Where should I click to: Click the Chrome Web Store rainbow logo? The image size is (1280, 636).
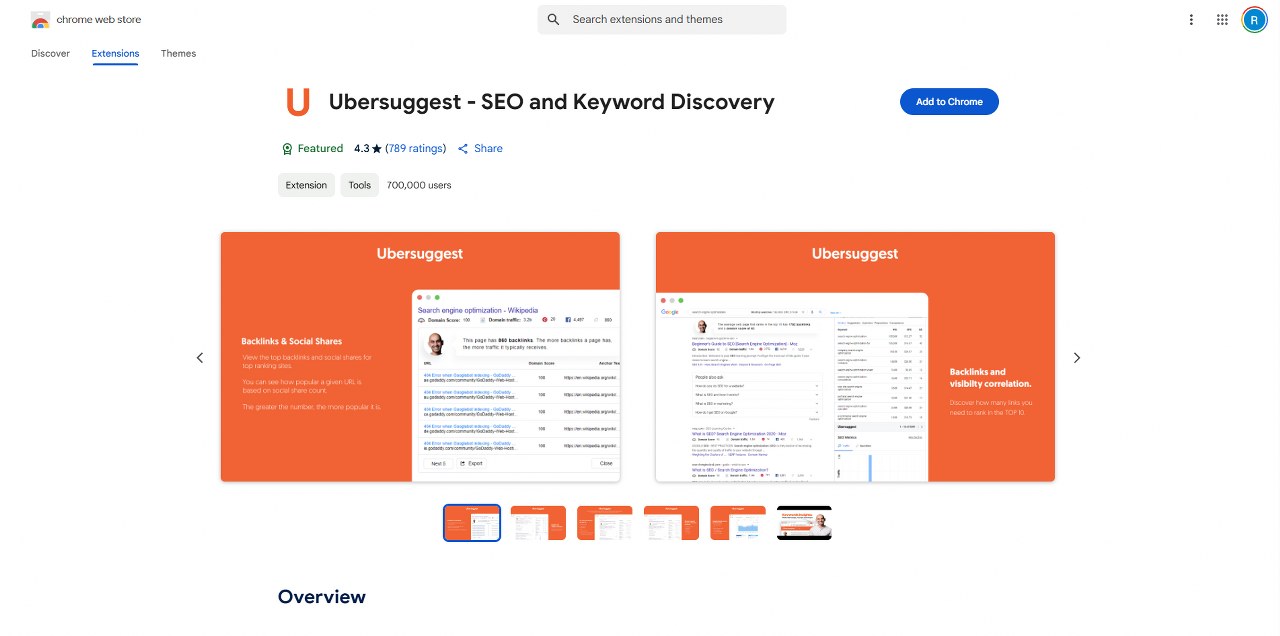coord(40,20)
